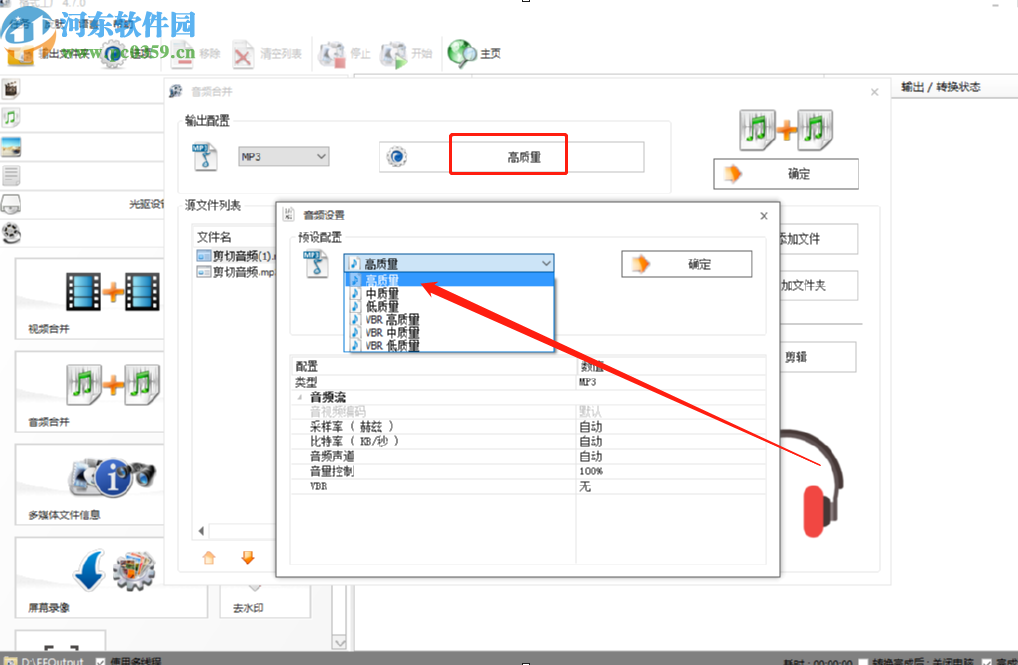The image size is (1018, 665).
Task: Click the Stop (停止) icon on toolbar
Action: tap(331, 54)
